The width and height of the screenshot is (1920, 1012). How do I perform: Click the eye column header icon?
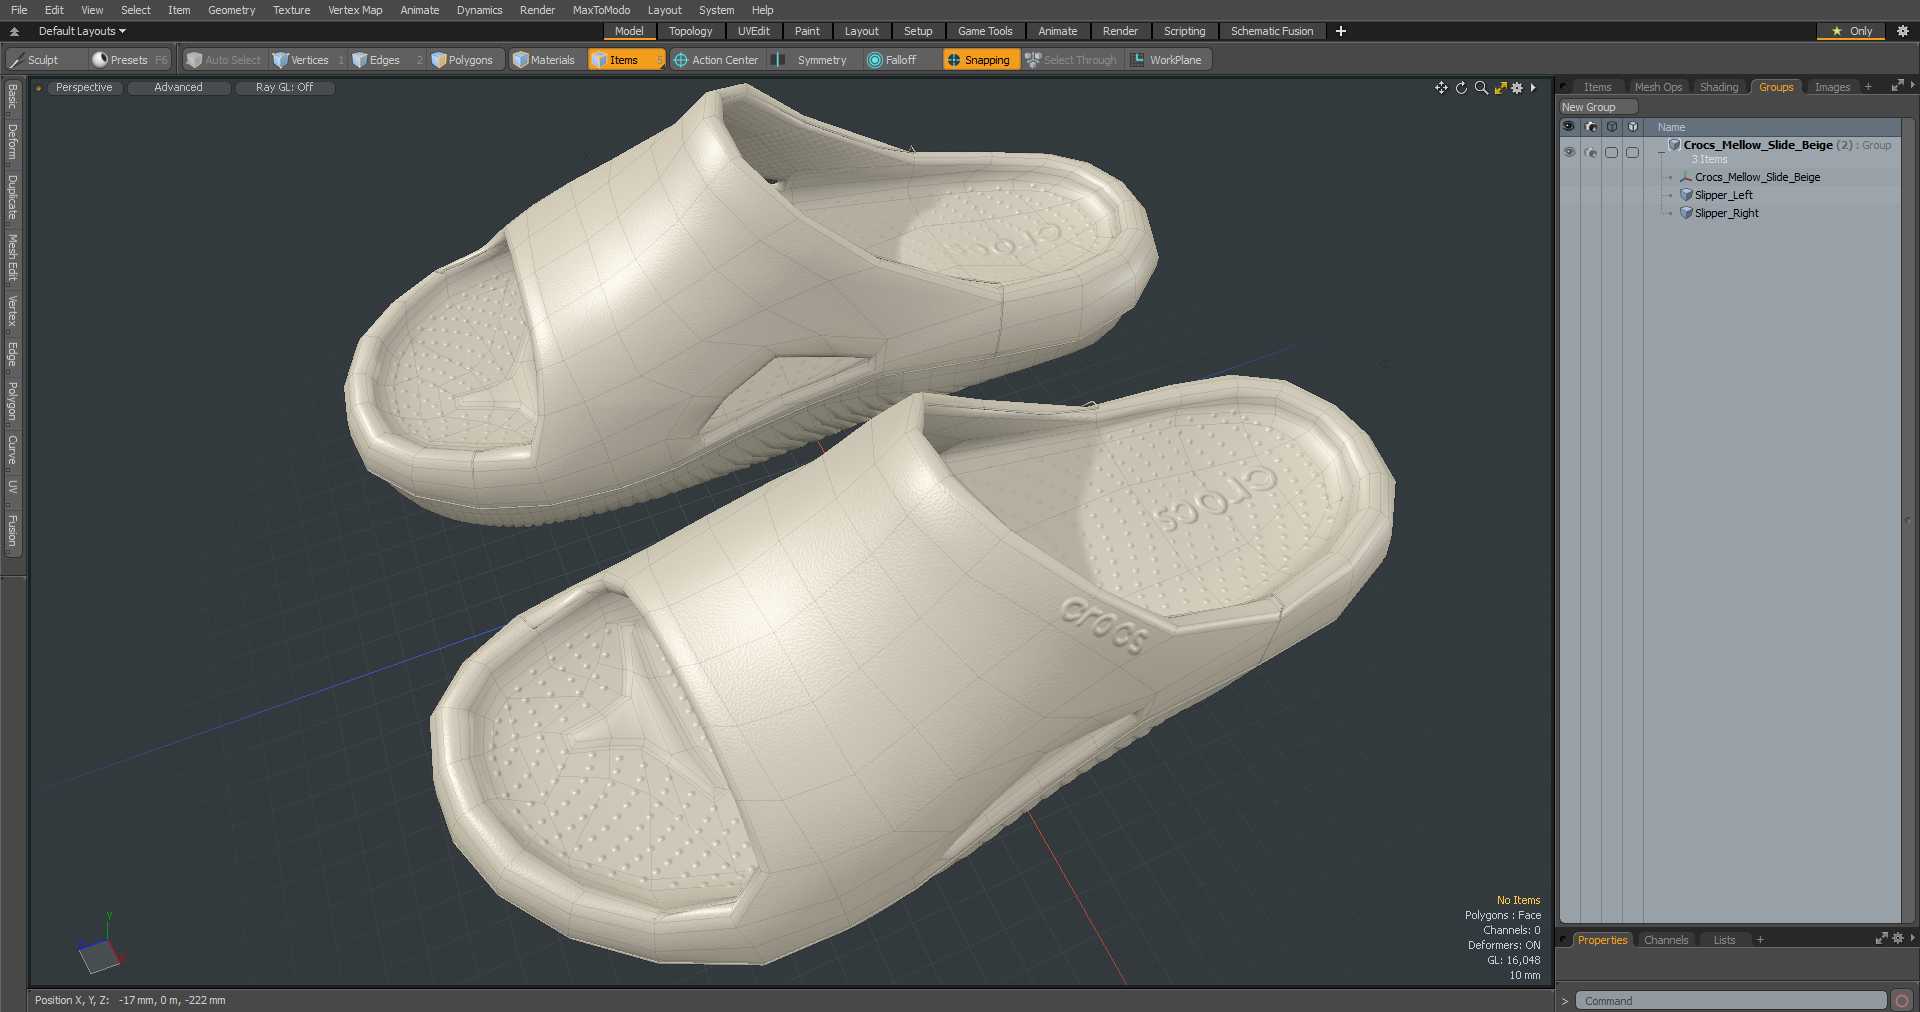[x=1568, y=127]
